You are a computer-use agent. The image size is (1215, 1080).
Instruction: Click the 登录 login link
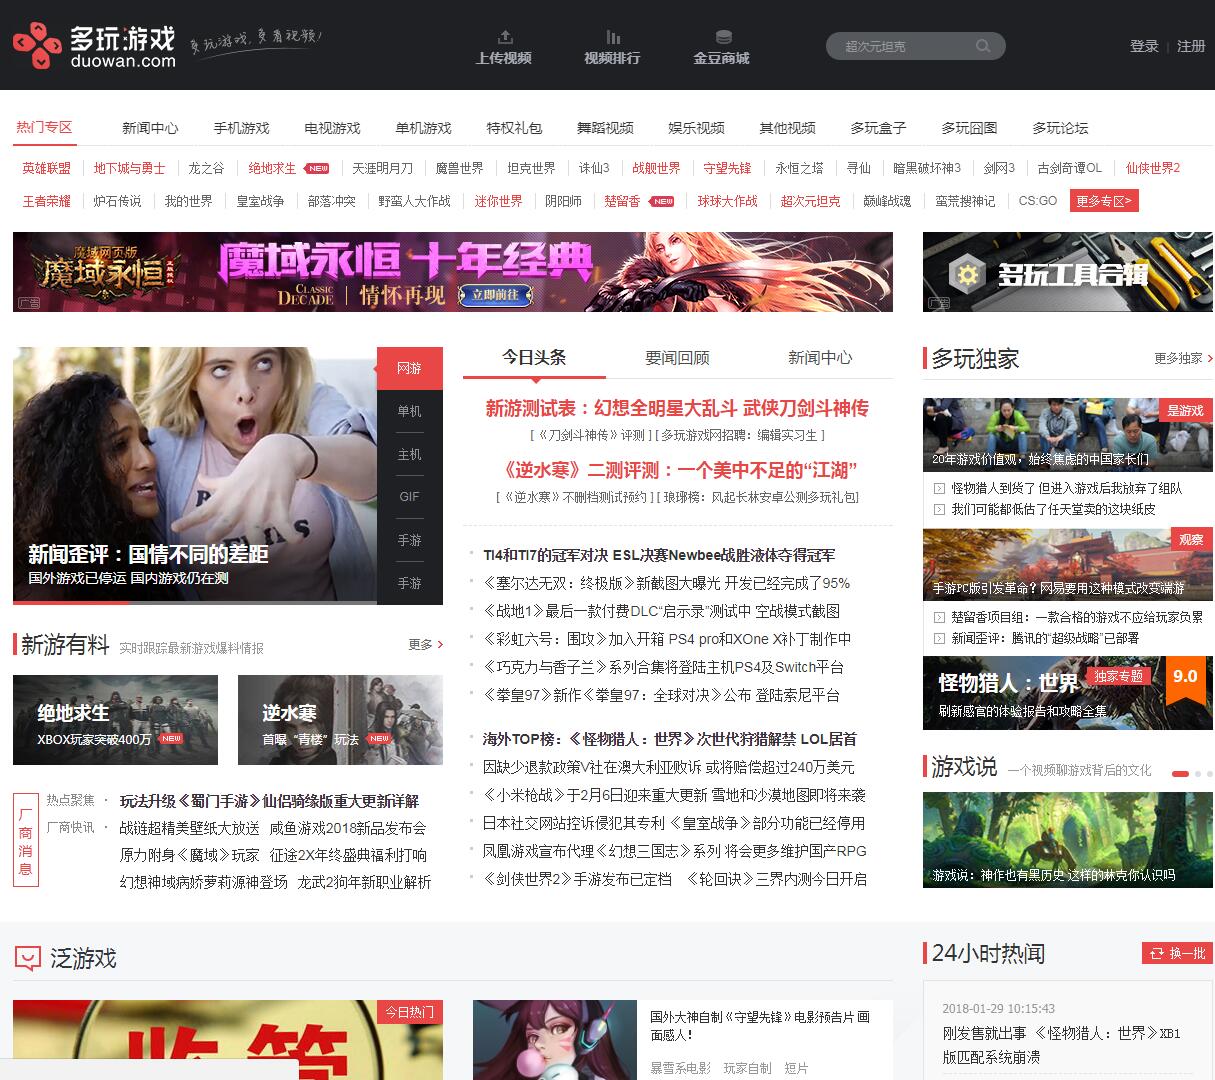[x=1144, y=46]
